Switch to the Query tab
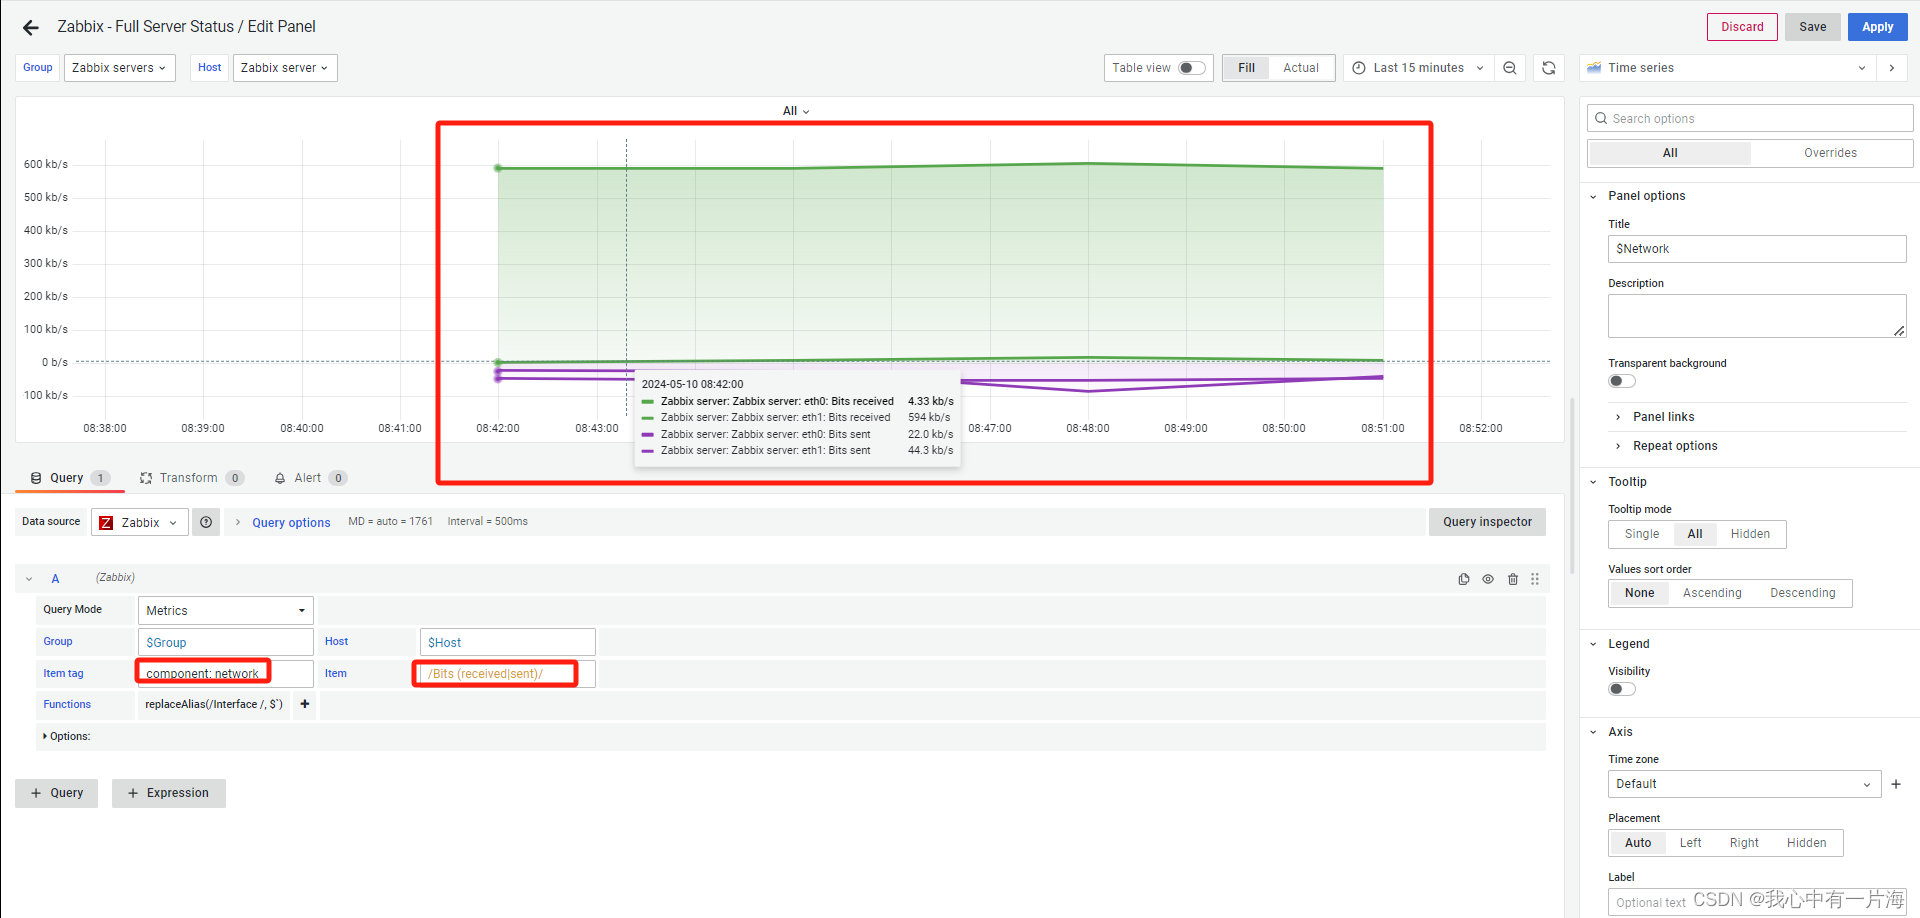 tap(69, 478)
